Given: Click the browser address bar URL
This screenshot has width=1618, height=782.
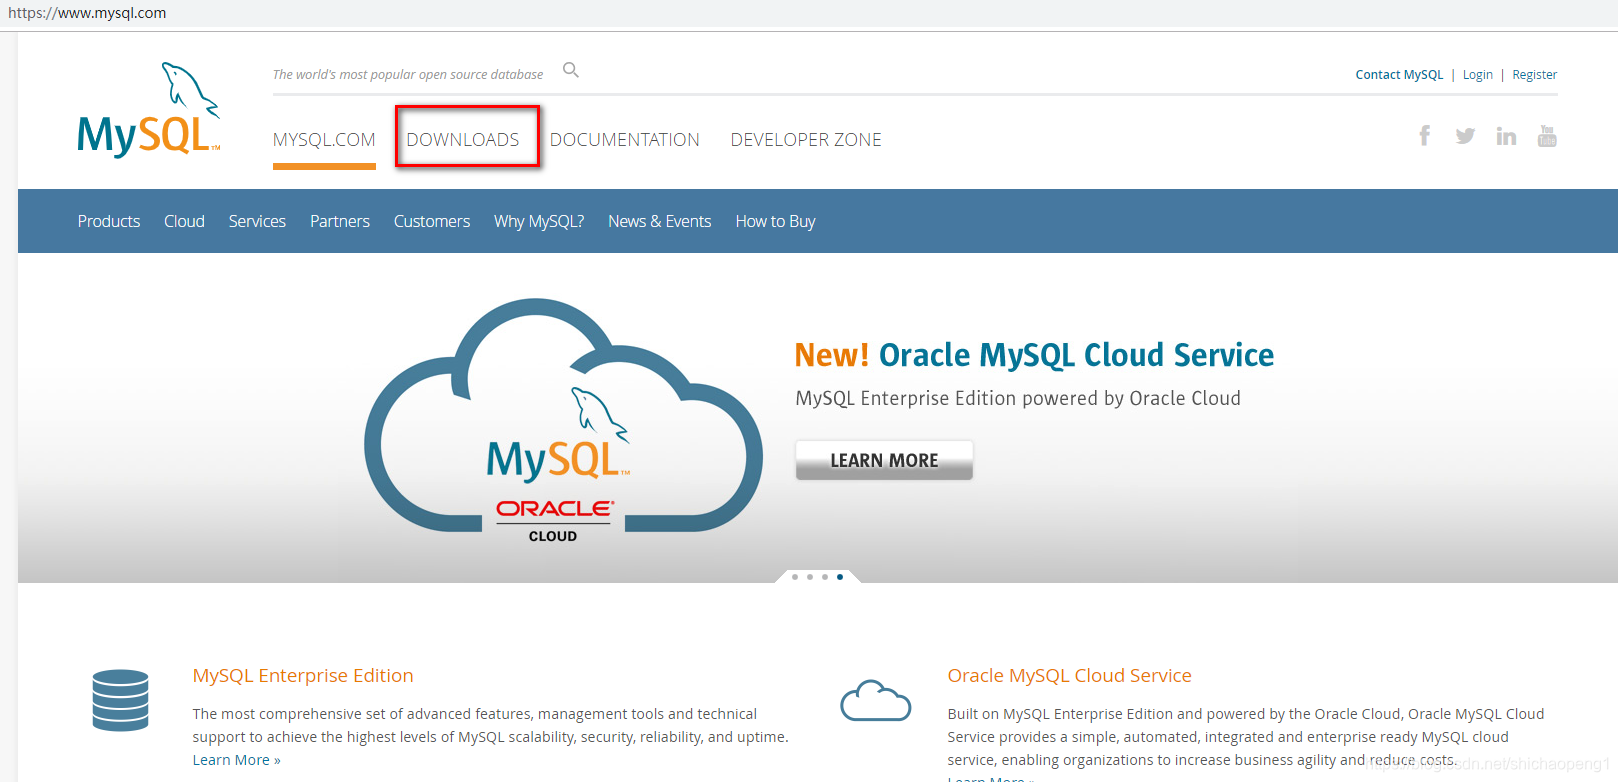Looking at the screenshot, I should [87, 13].
